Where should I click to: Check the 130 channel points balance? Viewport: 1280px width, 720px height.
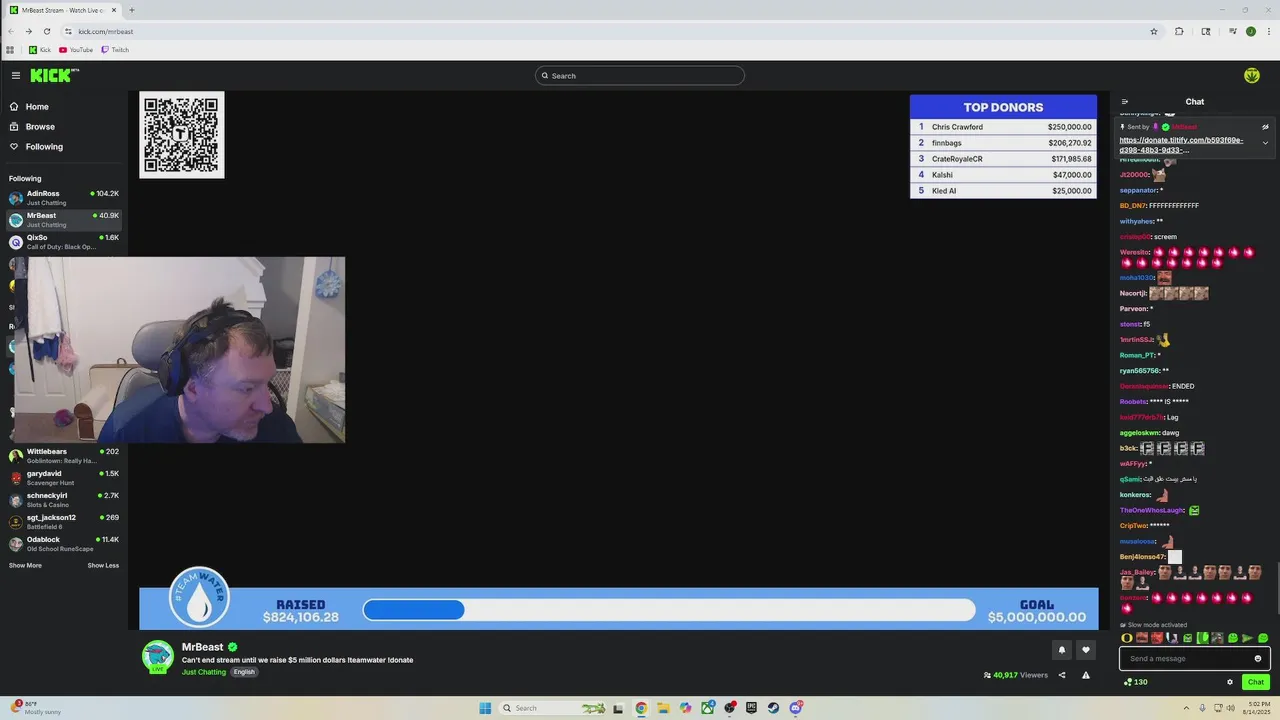[1135, 682]
